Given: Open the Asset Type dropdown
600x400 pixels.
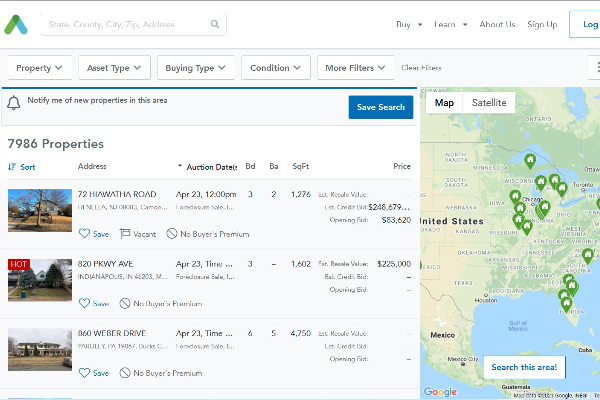Looking at the screenshot, I should 114,68.
